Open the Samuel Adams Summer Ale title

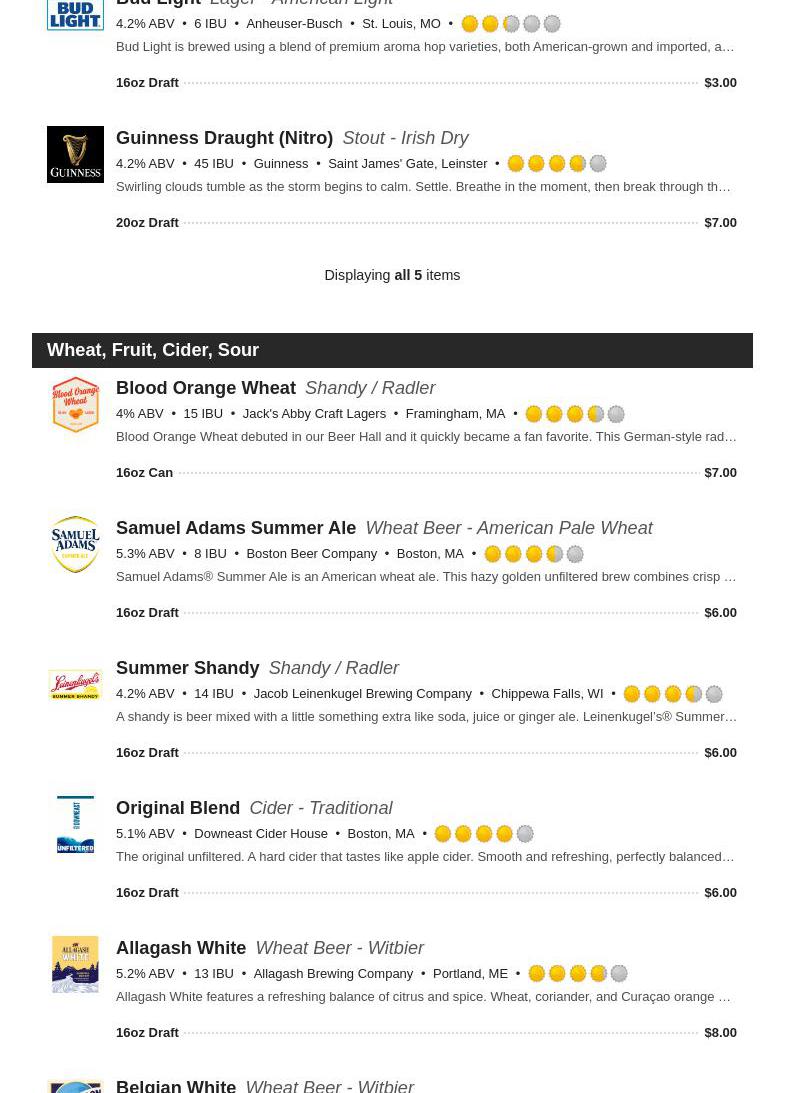tap(236, 528)
